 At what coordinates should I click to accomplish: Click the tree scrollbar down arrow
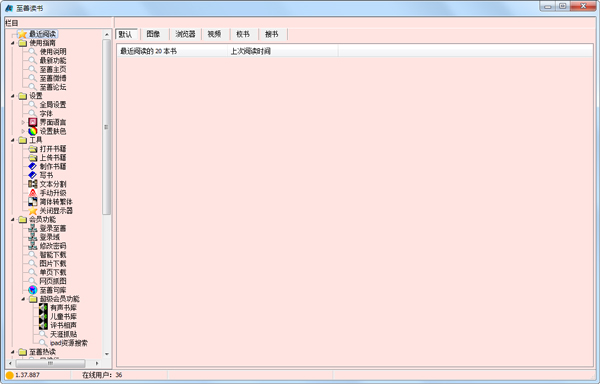click(x=107, y=354)
